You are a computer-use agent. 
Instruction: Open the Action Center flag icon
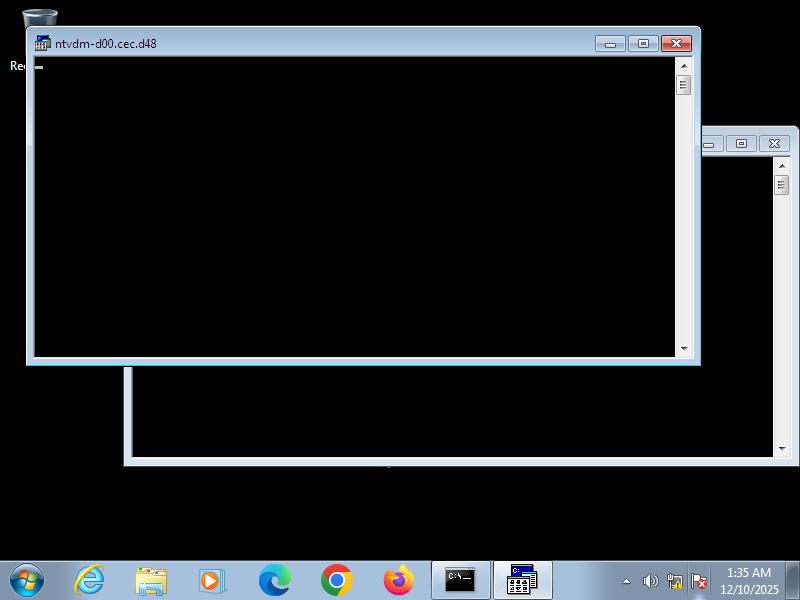(x=699, y=581)
